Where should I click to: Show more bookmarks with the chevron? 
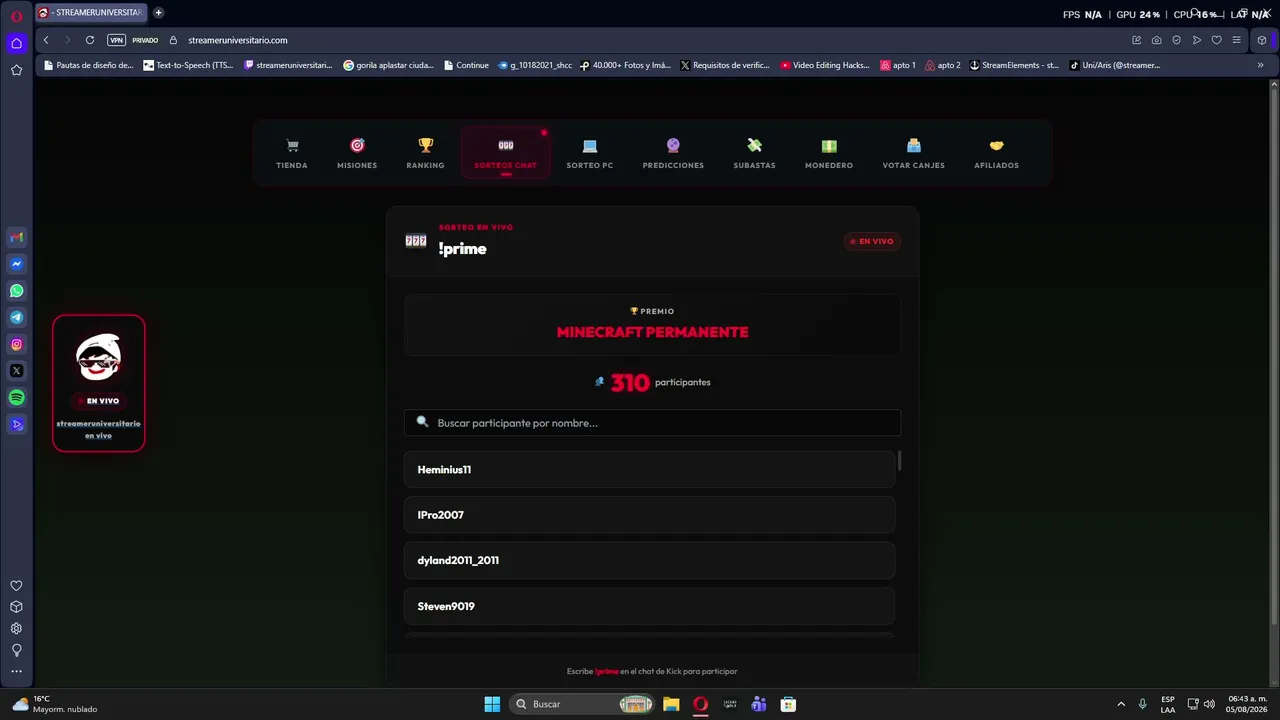[x=1260, y=65]
